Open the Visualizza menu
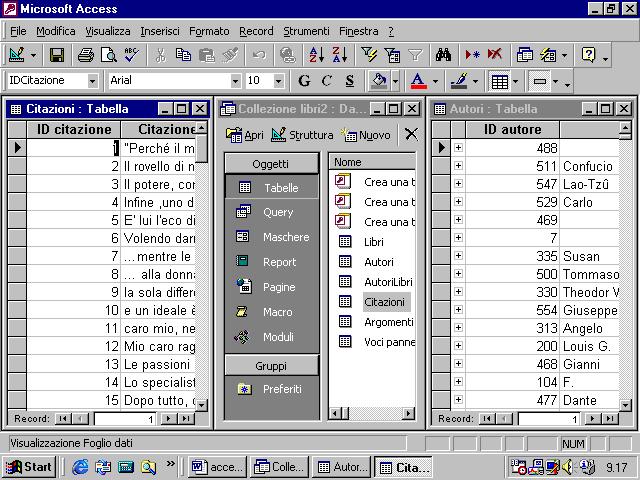This screenshot has width=640, height=480. (x=108, y=31)
